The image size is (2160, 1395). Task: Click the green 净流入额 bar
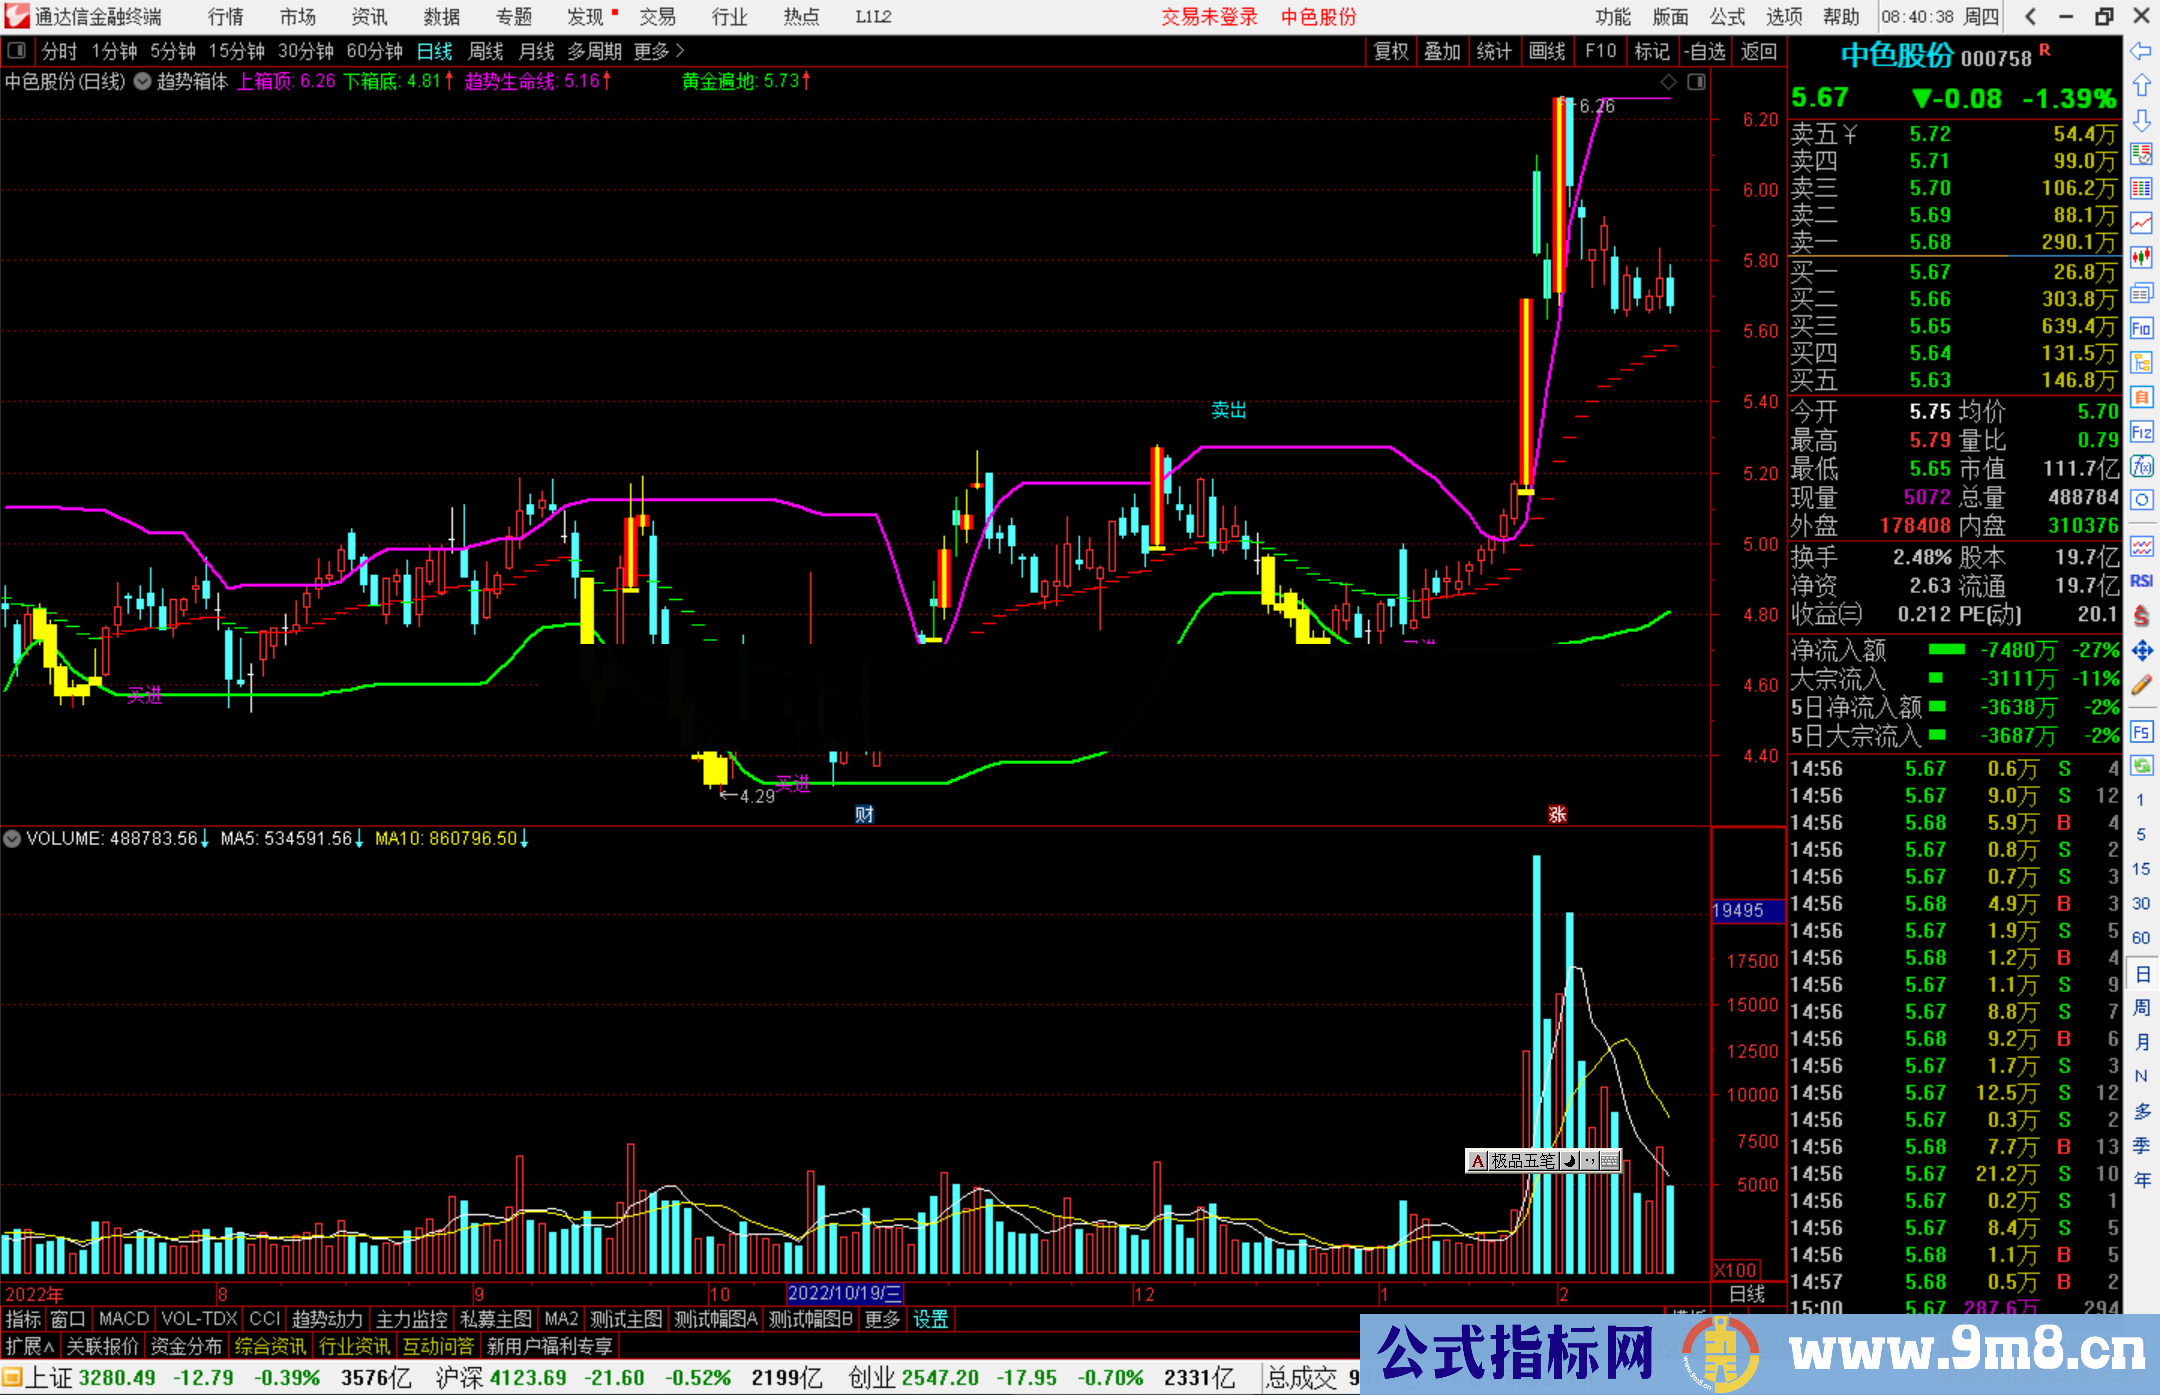pos(1946,650)
